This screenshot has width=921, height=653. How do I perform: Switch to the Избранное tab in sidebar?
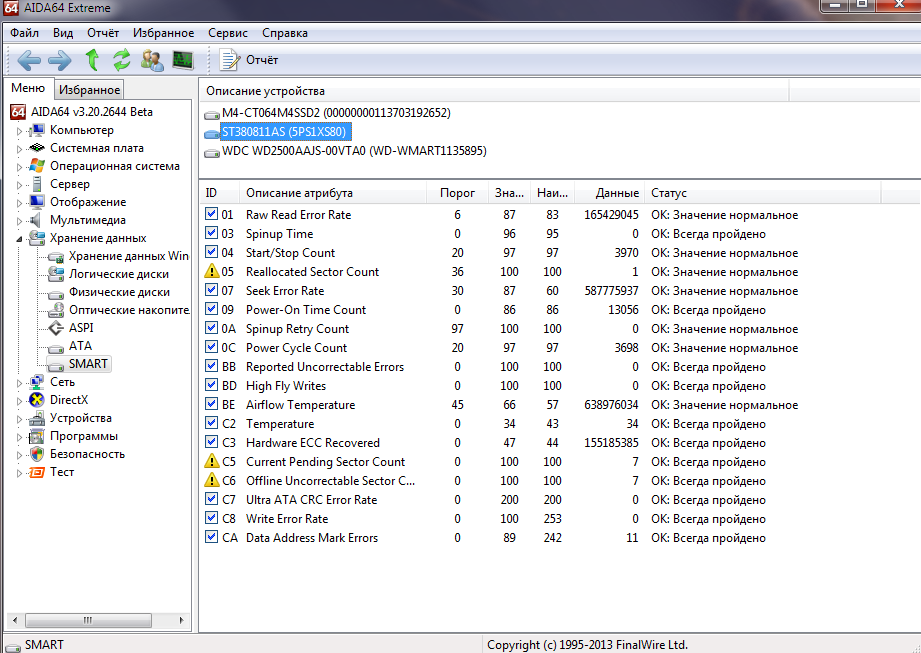click(89, 90)
